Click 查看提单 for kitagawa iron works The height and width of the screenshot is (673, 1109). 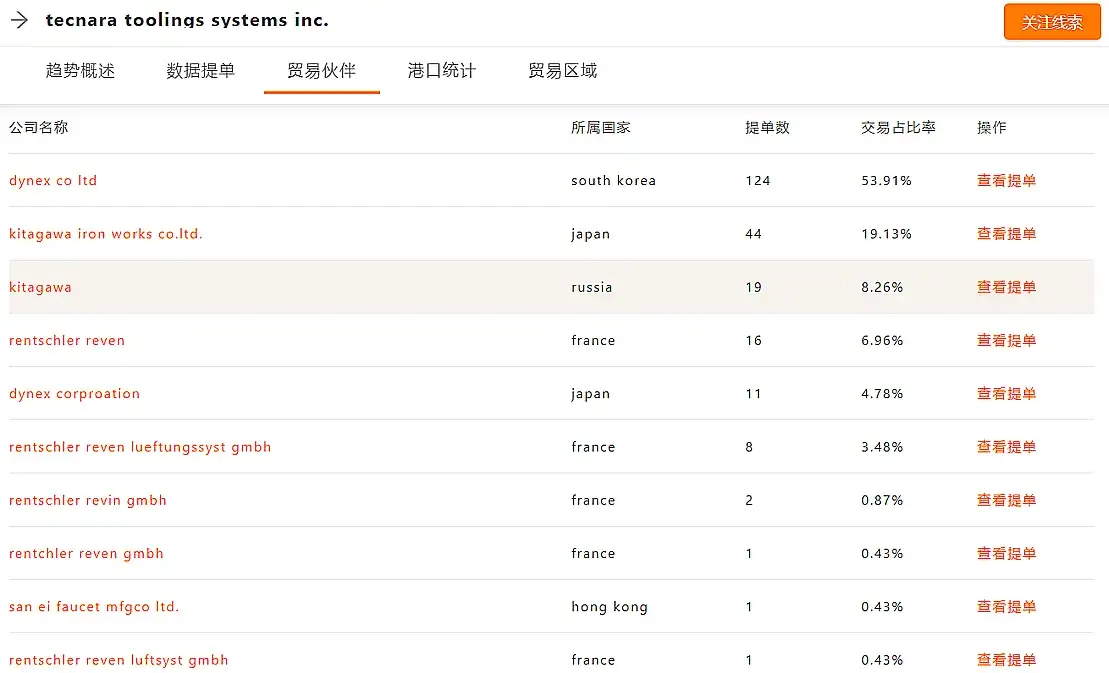click(x=1006, y=234)
